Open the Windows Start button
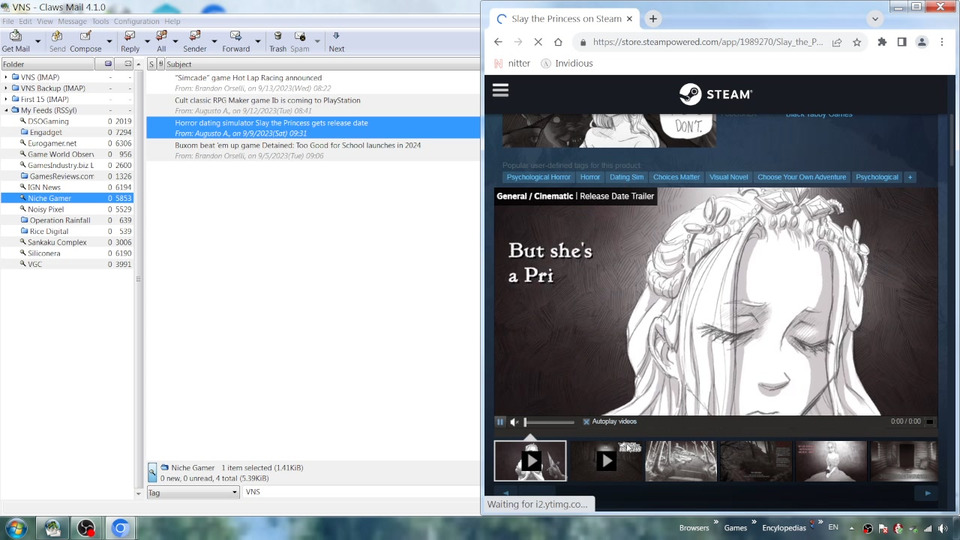The height and width of the screenshot is (540, 960). [17, 528]
